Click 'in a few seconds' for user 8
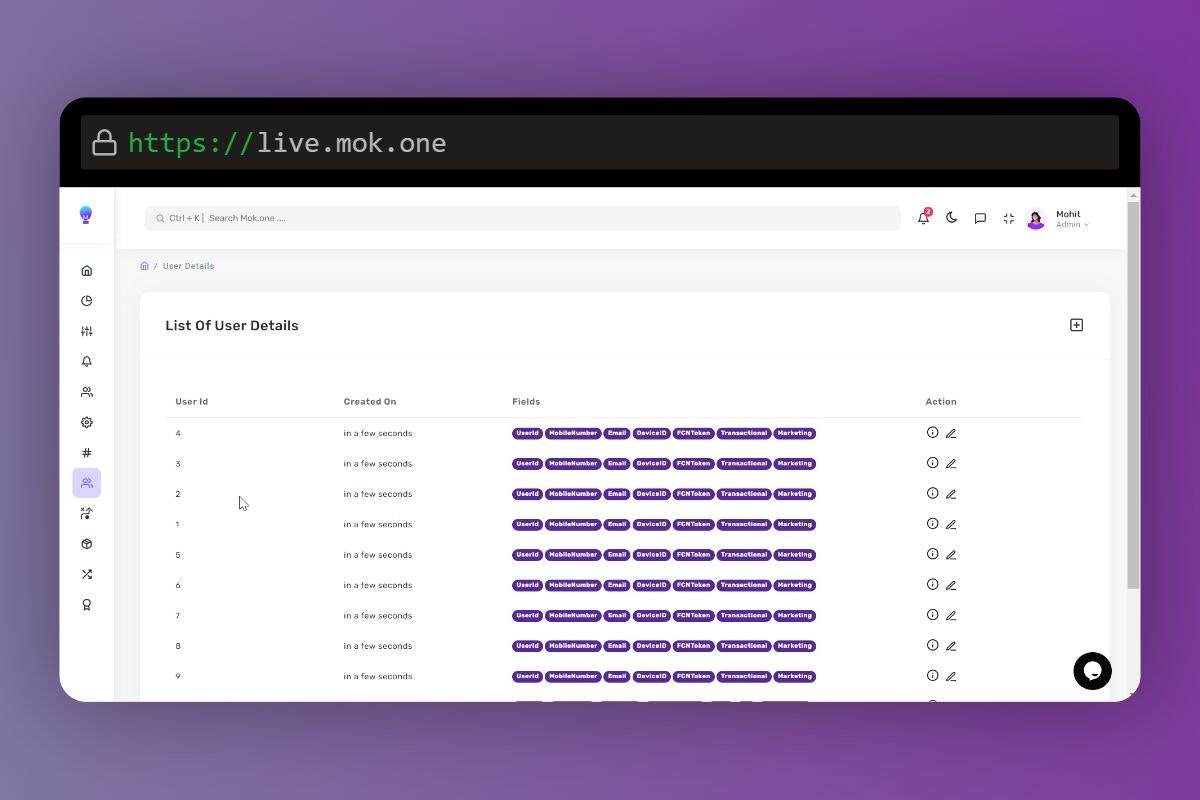This screenshot has width=1200, height=800. [x=378, y=646]
